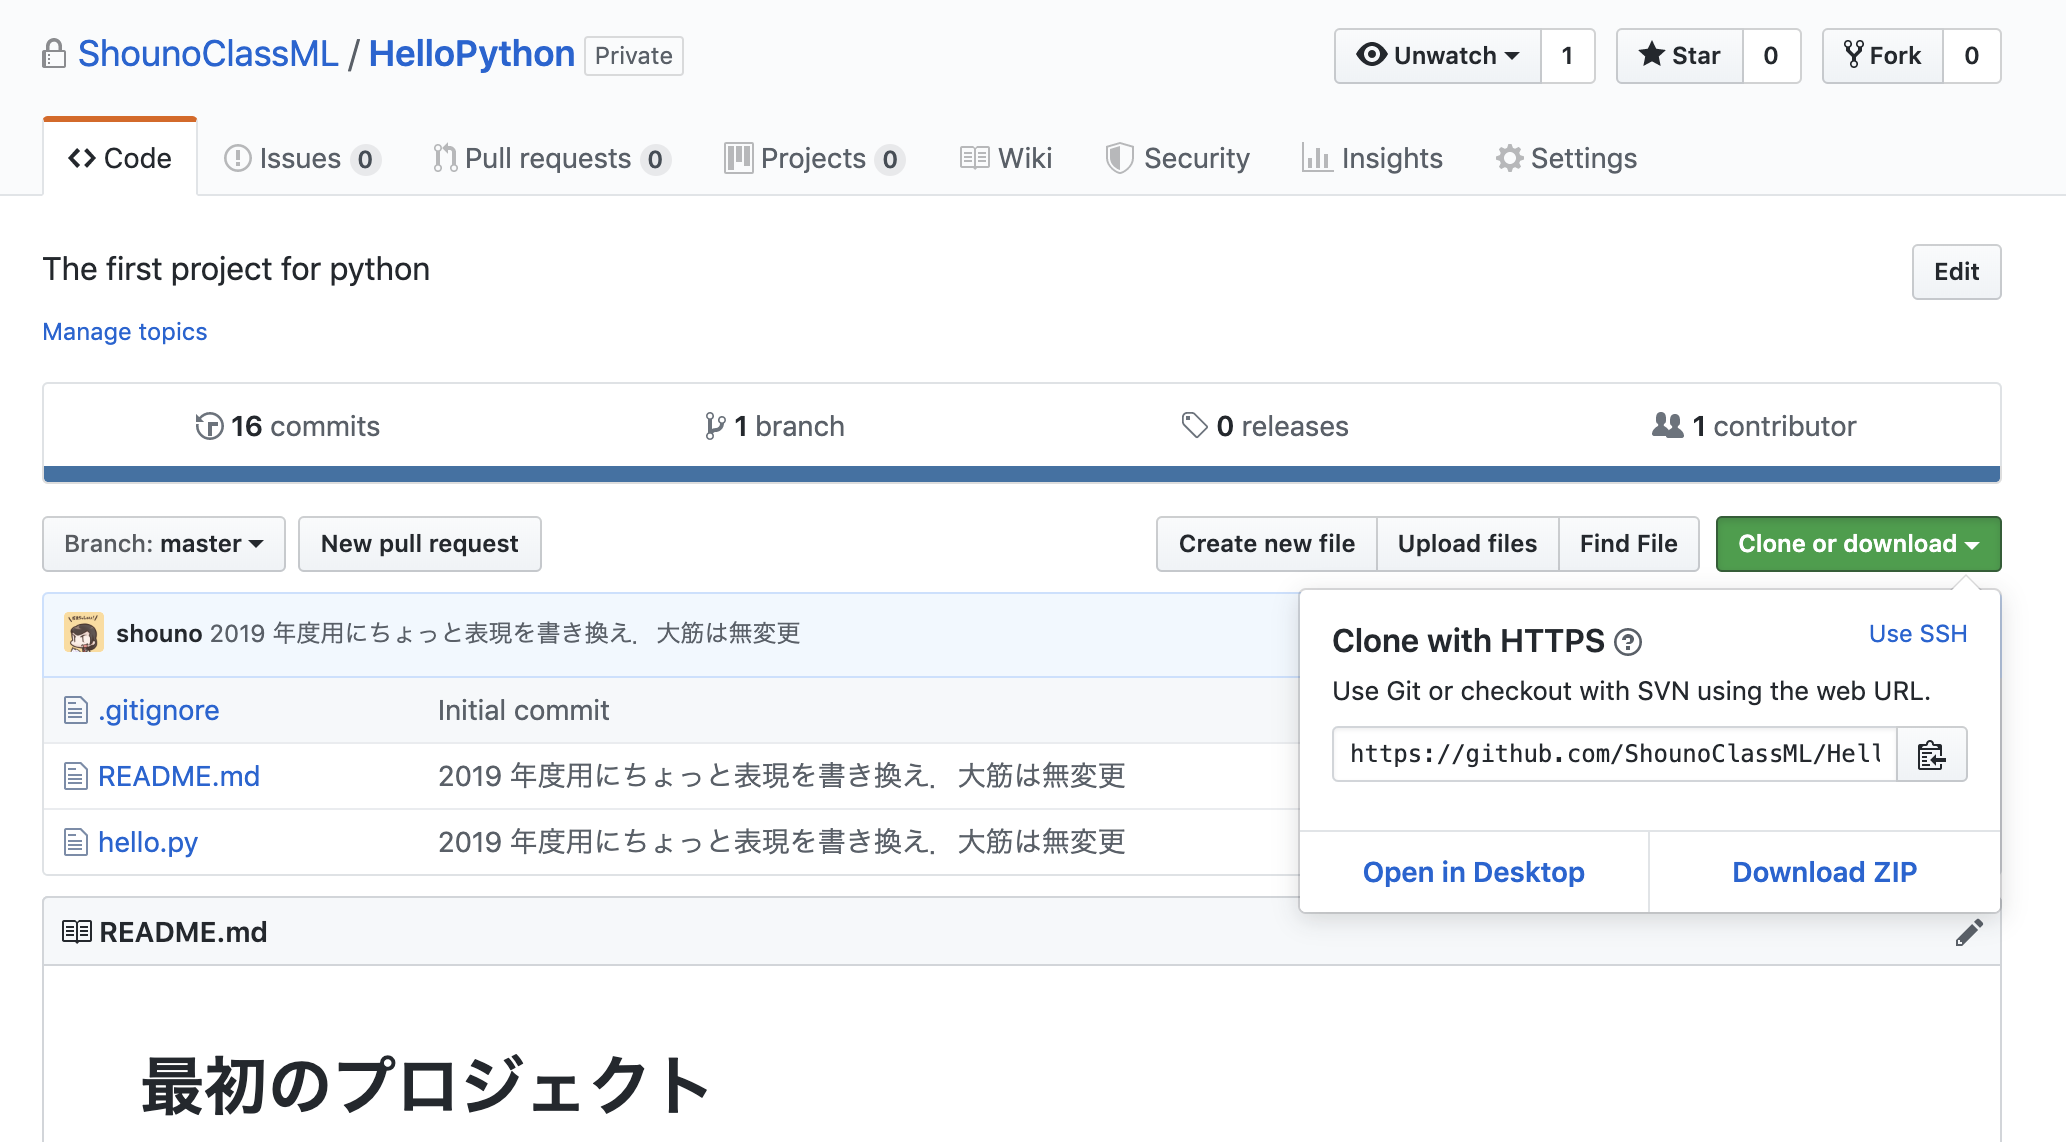Open hello.py file
This screenshot has height=1142, width=2066.
tap(148, 842)
